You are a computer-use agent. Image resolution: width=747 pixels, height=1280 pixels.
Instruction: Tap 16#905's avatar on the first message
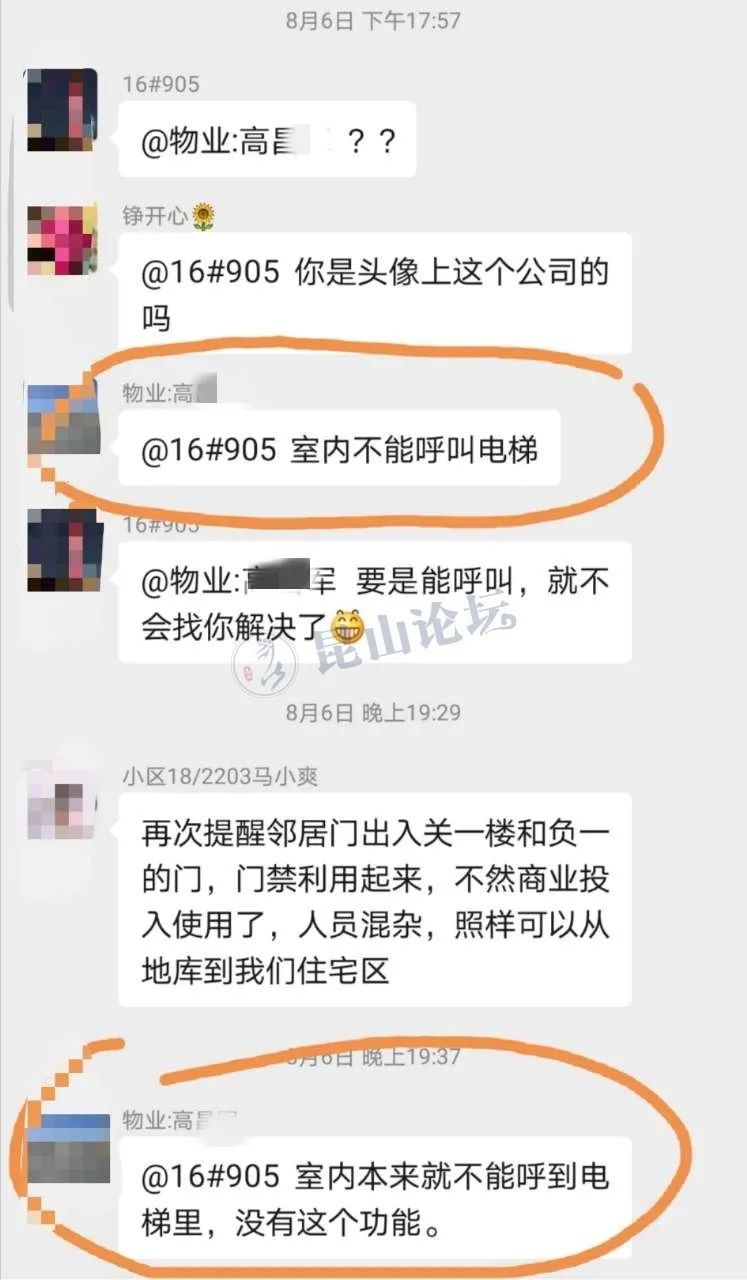pos(62,109)
